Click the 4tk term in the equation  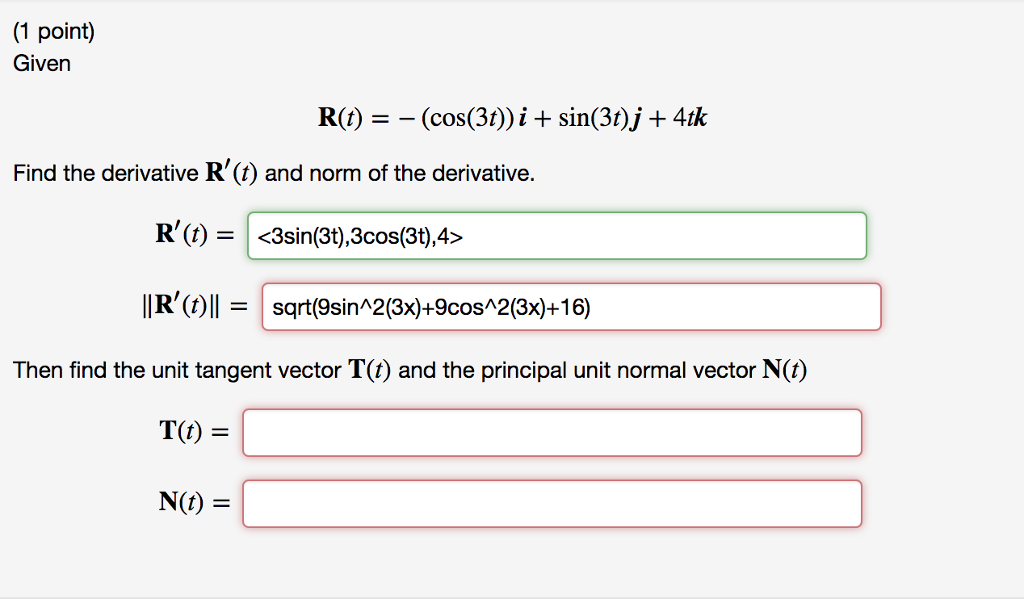[689, 117]
